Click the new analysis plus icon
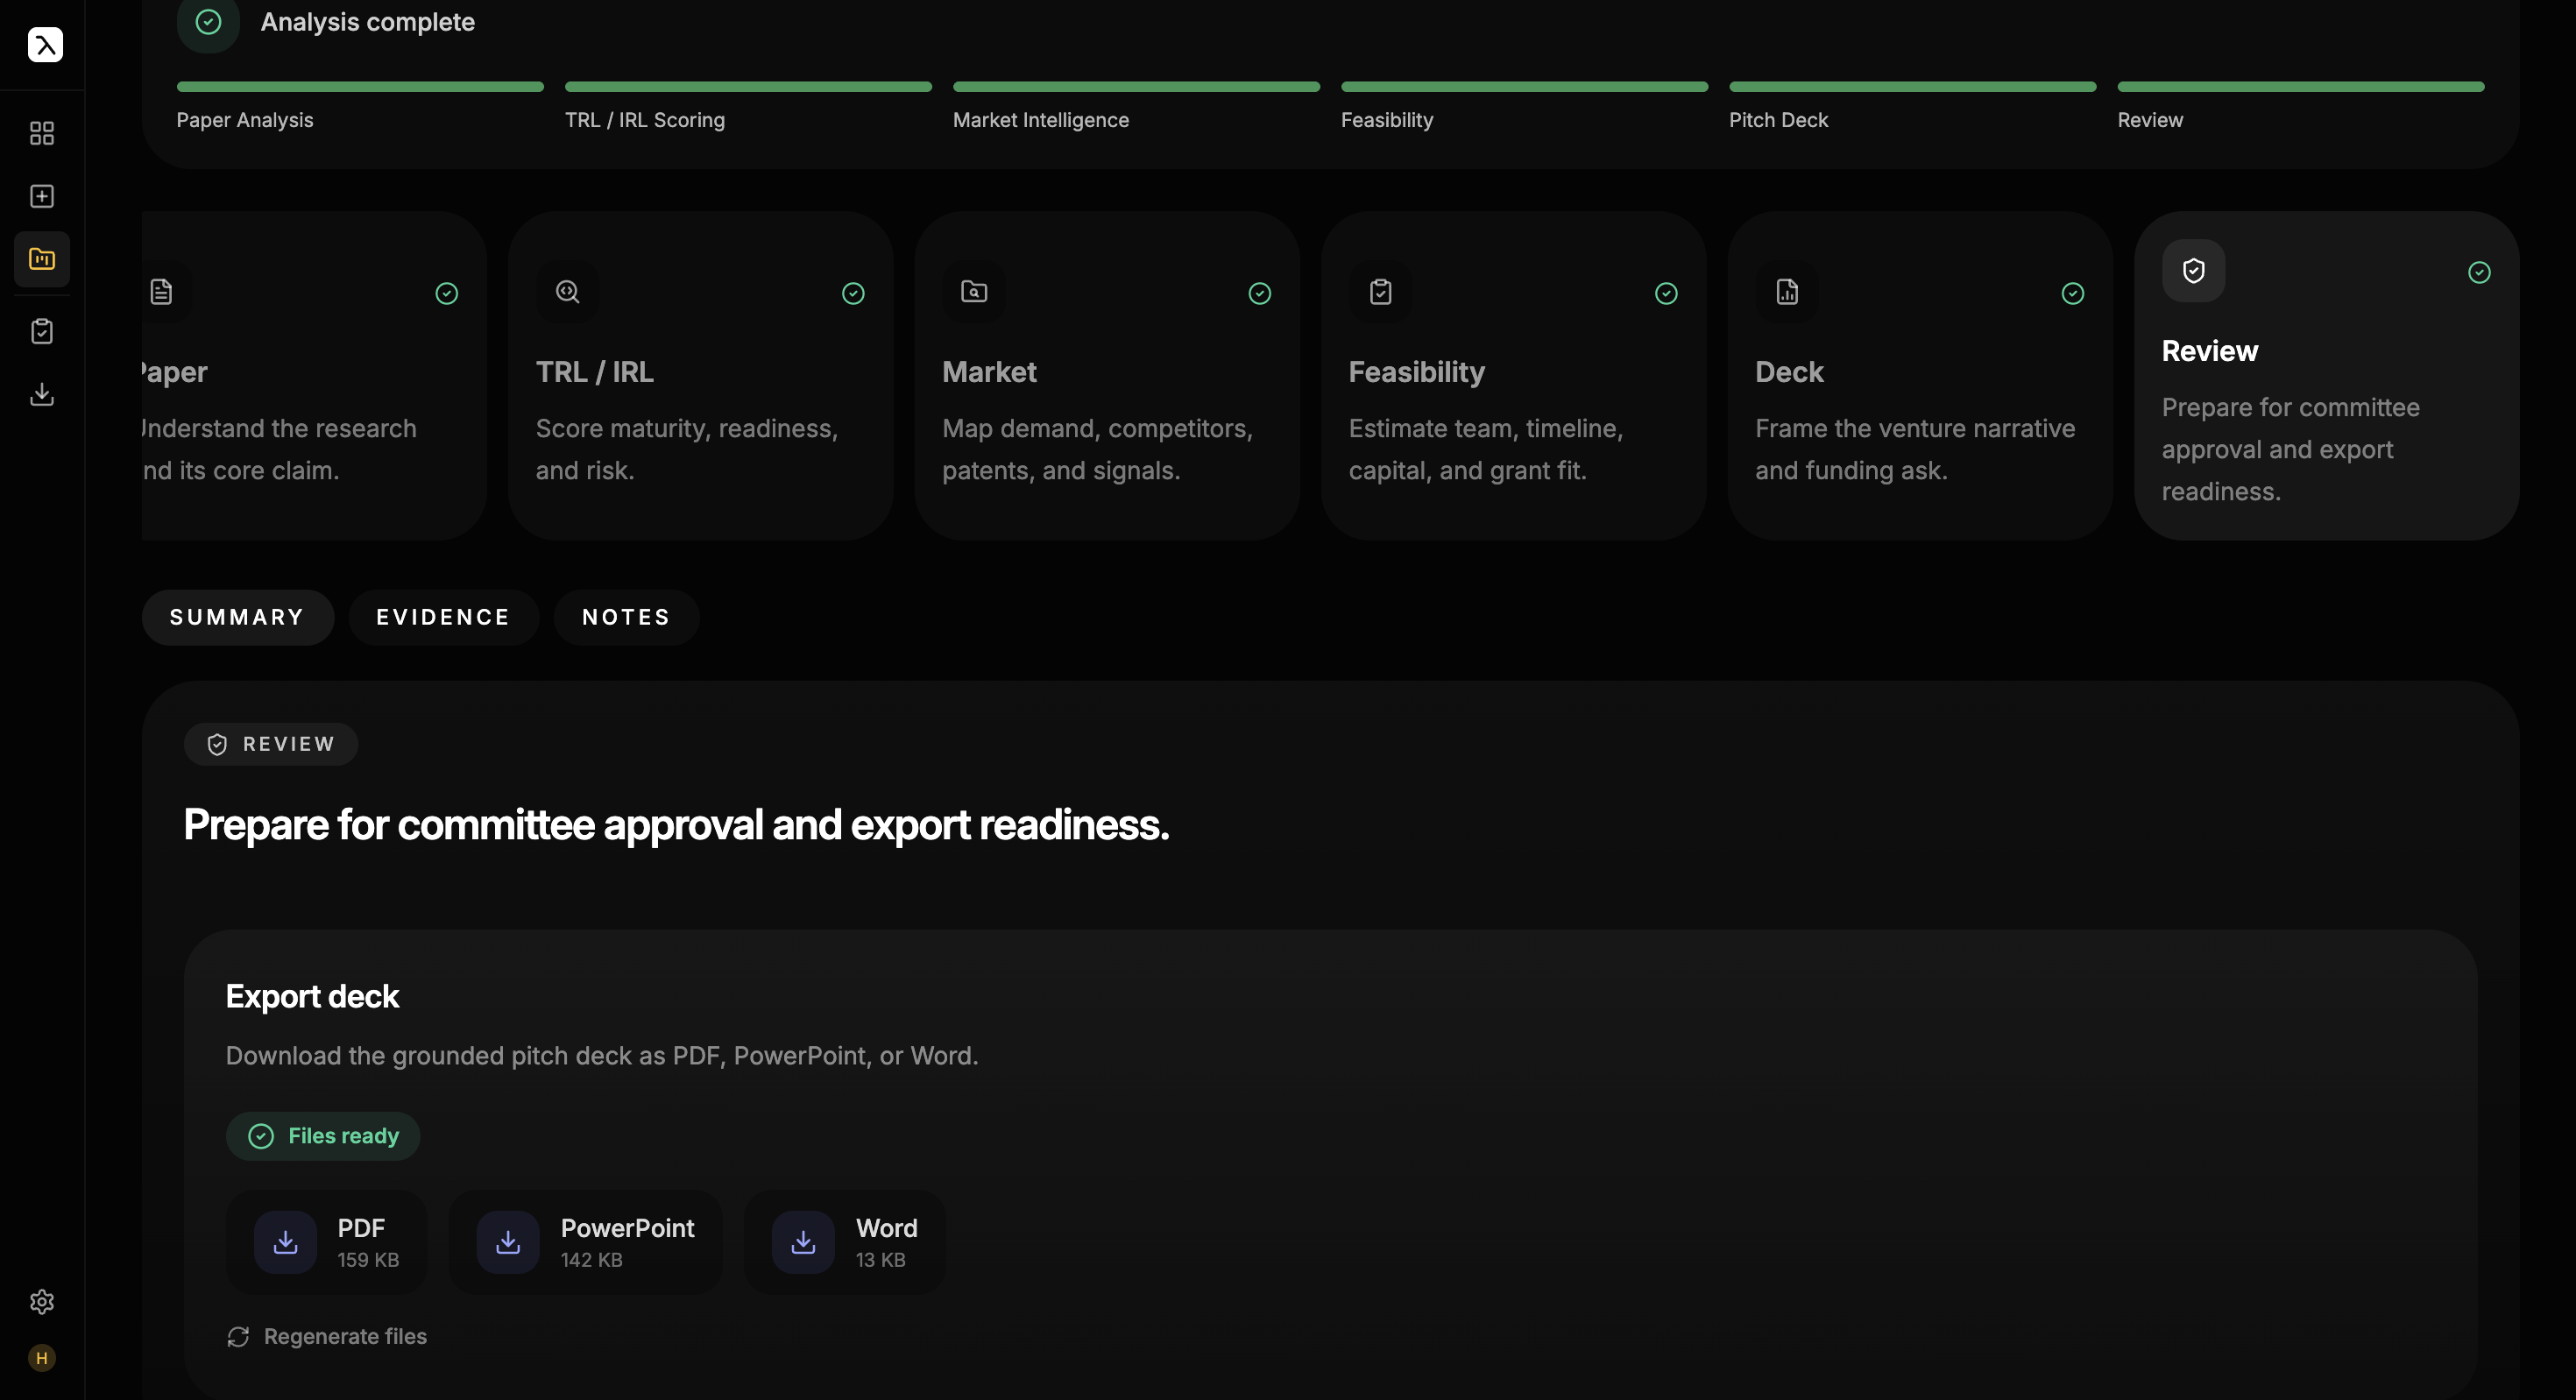Image resolution: width=2576 pixels, height=1400 pixels. 42,196
